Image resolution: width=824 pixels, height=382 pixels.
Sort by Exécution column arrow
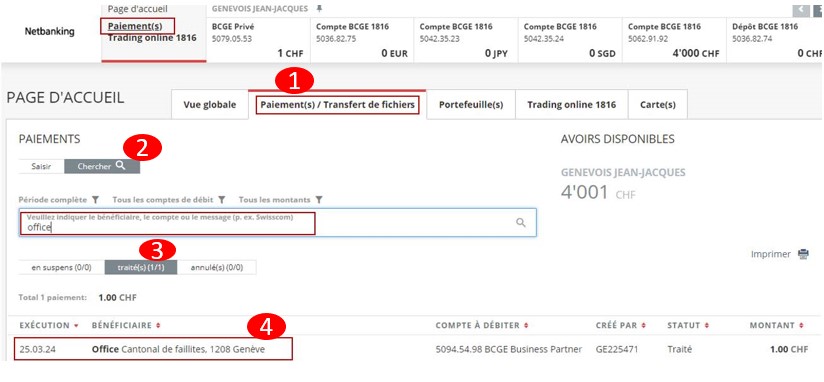tap(76, 326)
